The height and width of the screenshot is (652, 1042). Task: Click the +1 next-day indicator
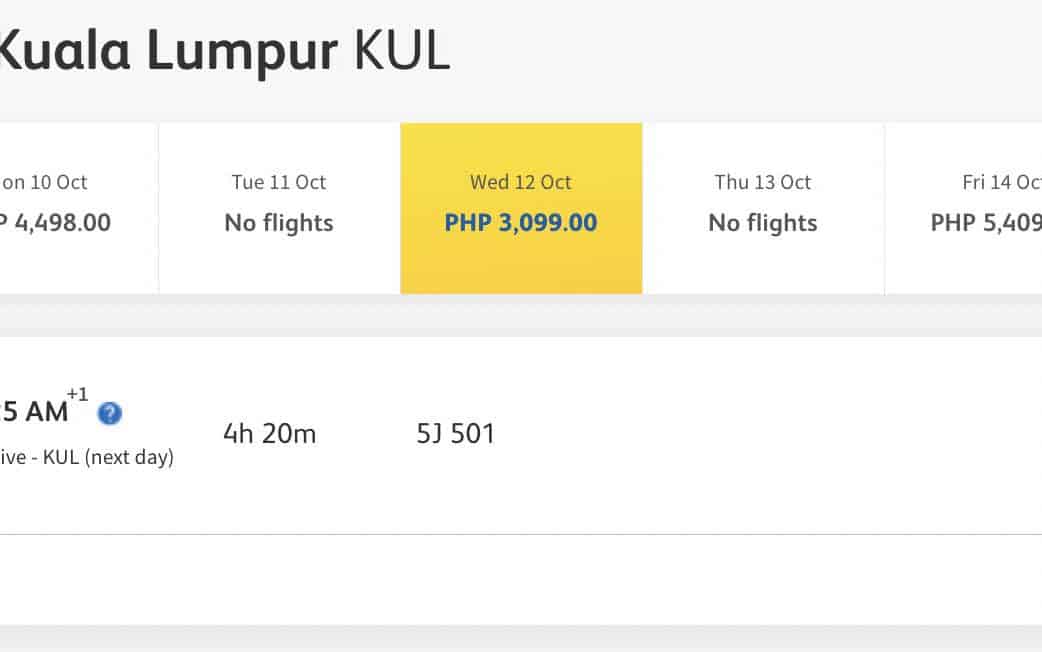click(x=78, y=394)
